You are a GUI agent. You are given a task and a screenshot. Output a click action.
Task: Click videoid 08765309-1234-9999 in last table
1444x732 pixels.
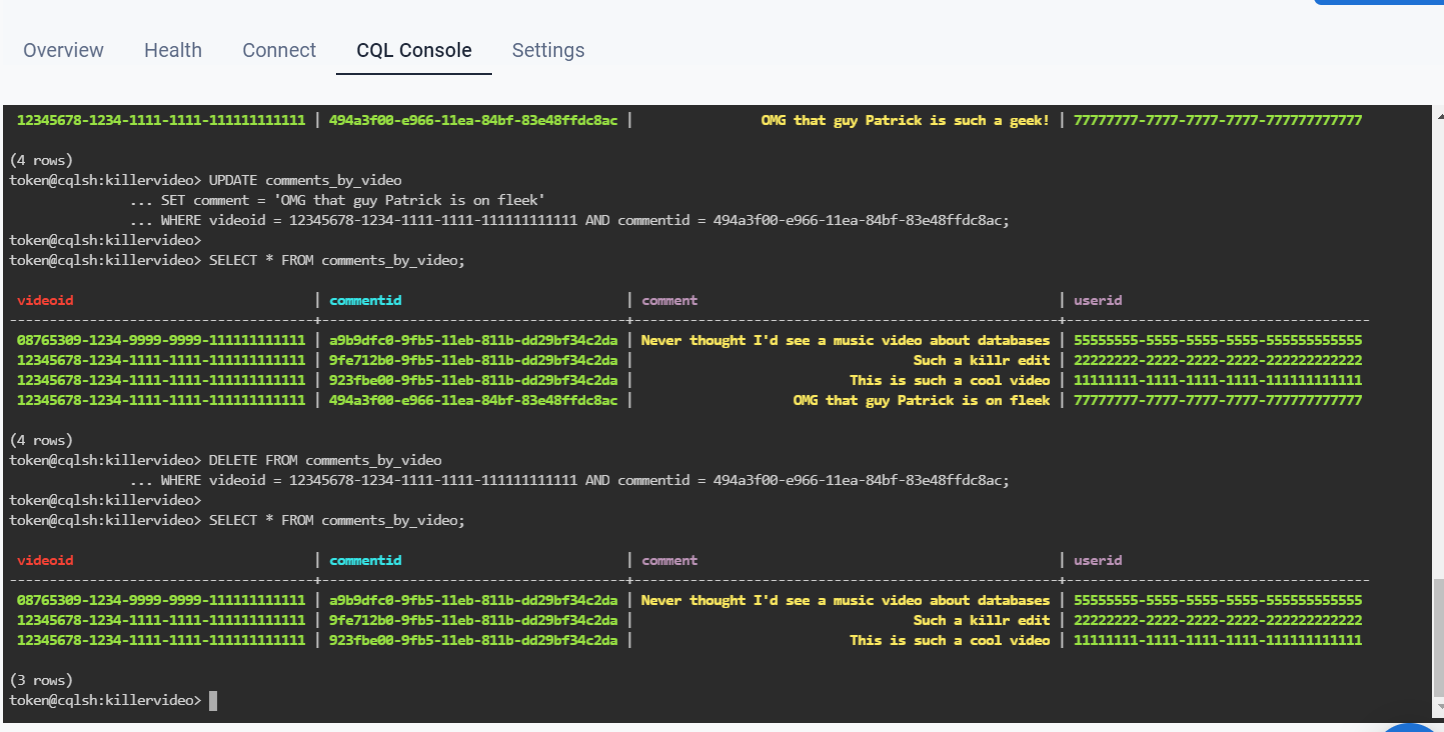(161, 600)
